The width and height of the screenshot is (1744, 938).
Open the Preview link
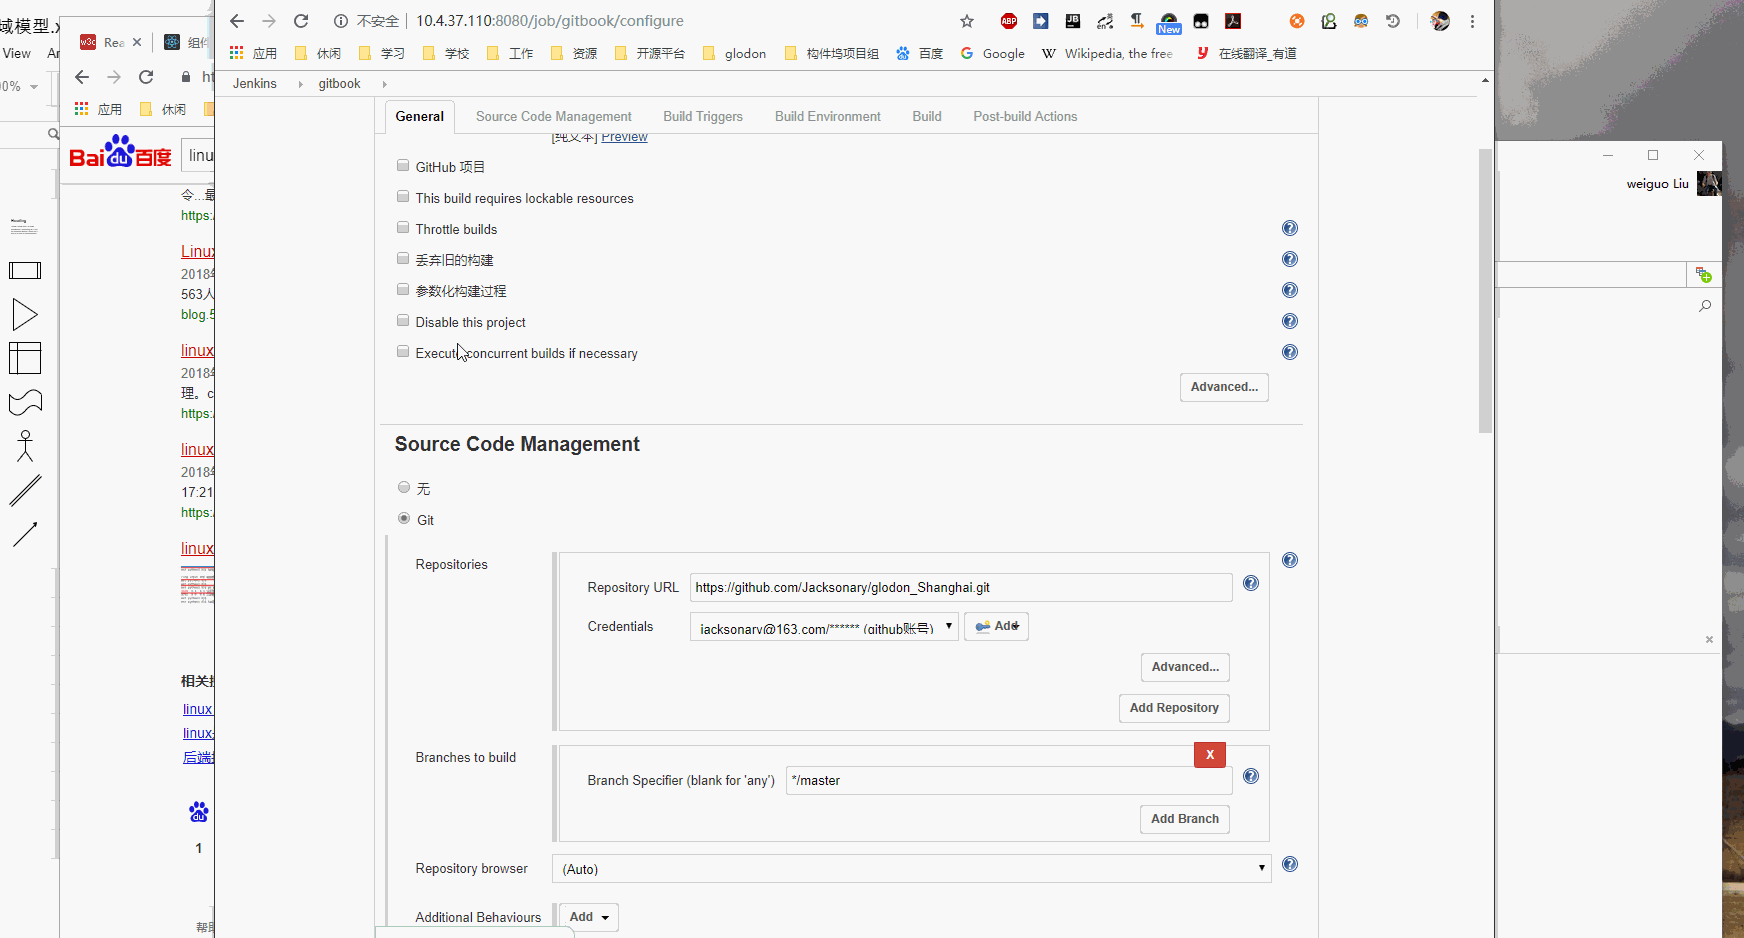(x=624, y=137)
